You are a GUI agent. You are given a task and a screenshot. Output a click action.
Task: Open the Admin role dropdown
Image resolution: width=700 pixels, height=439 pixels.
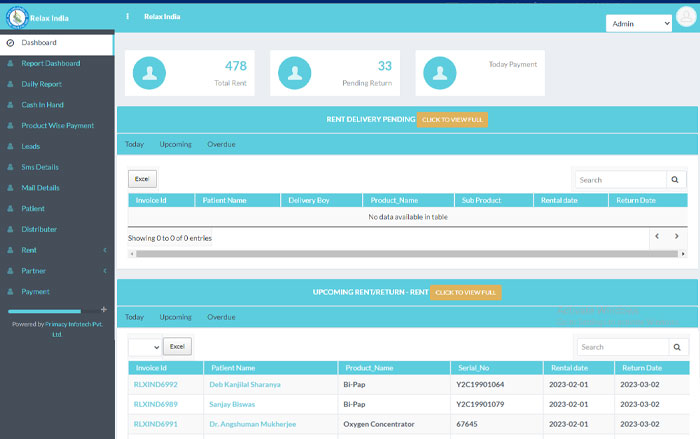[x=639, y=24]
